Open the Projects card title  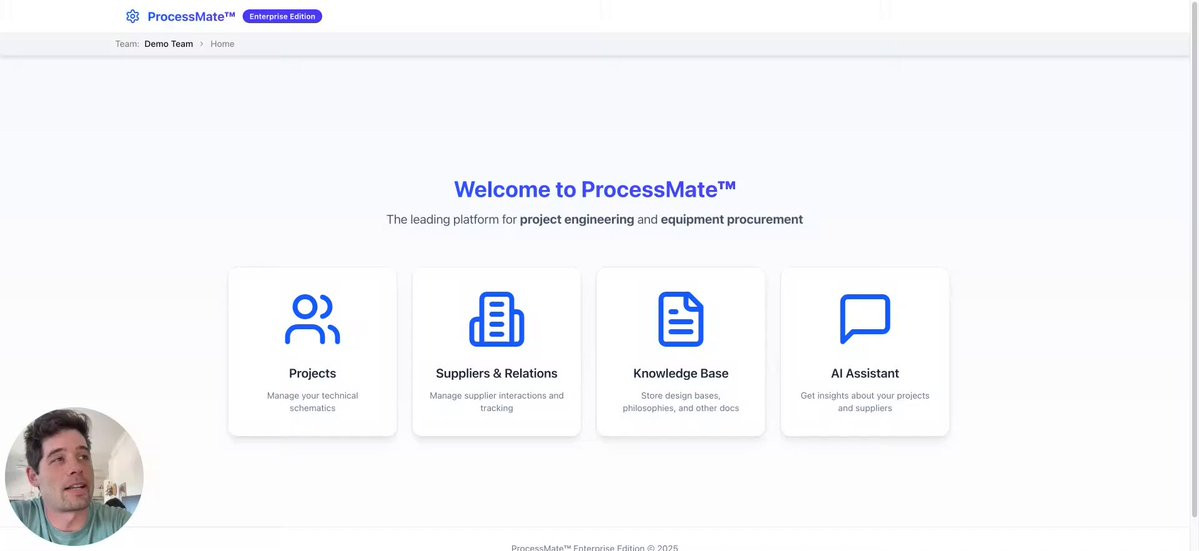coord(312,374)
